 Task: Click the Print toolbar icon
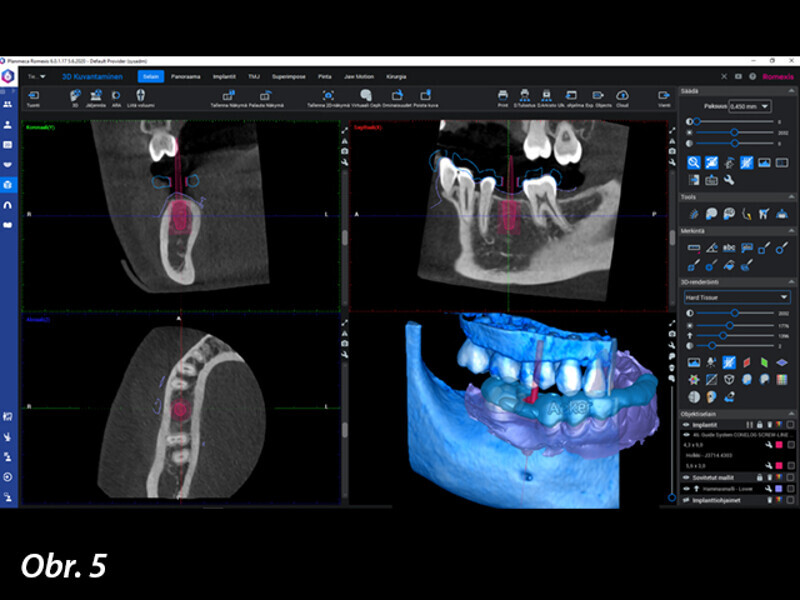tap(503, 95)
